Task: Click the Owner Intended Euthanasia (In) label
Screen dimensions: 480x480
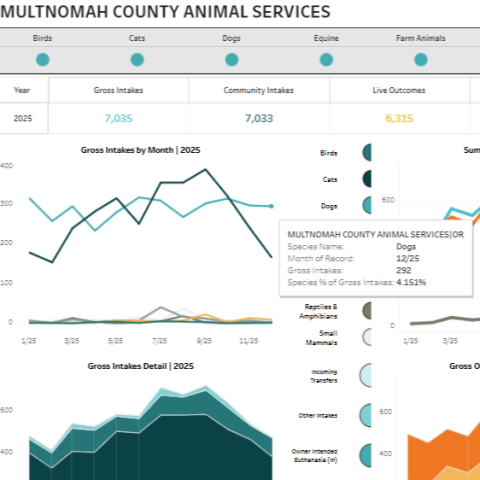Action: pos(315,456)
